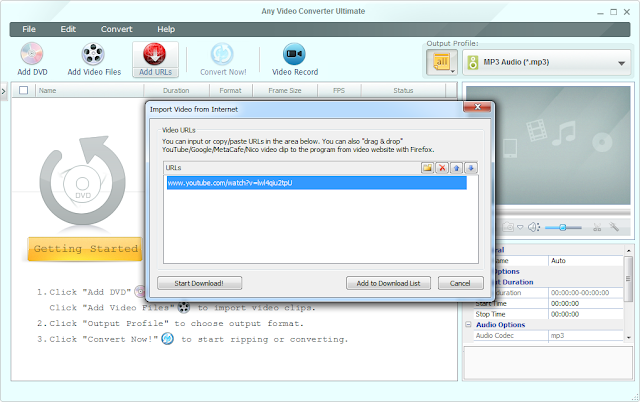
Task: Move the selected URL up with the up arrow
Action: pos(456,168)
